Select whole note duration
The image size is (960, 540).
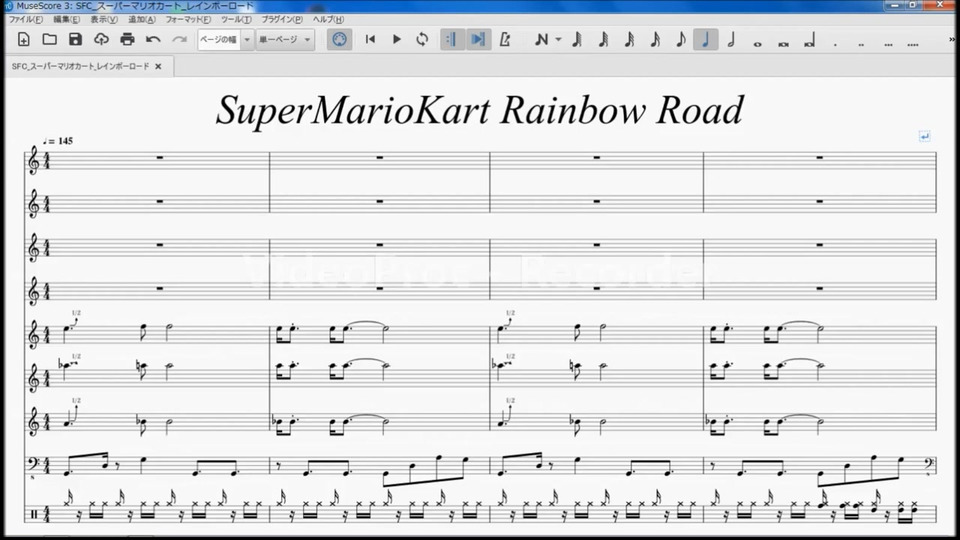pos(757,43)
